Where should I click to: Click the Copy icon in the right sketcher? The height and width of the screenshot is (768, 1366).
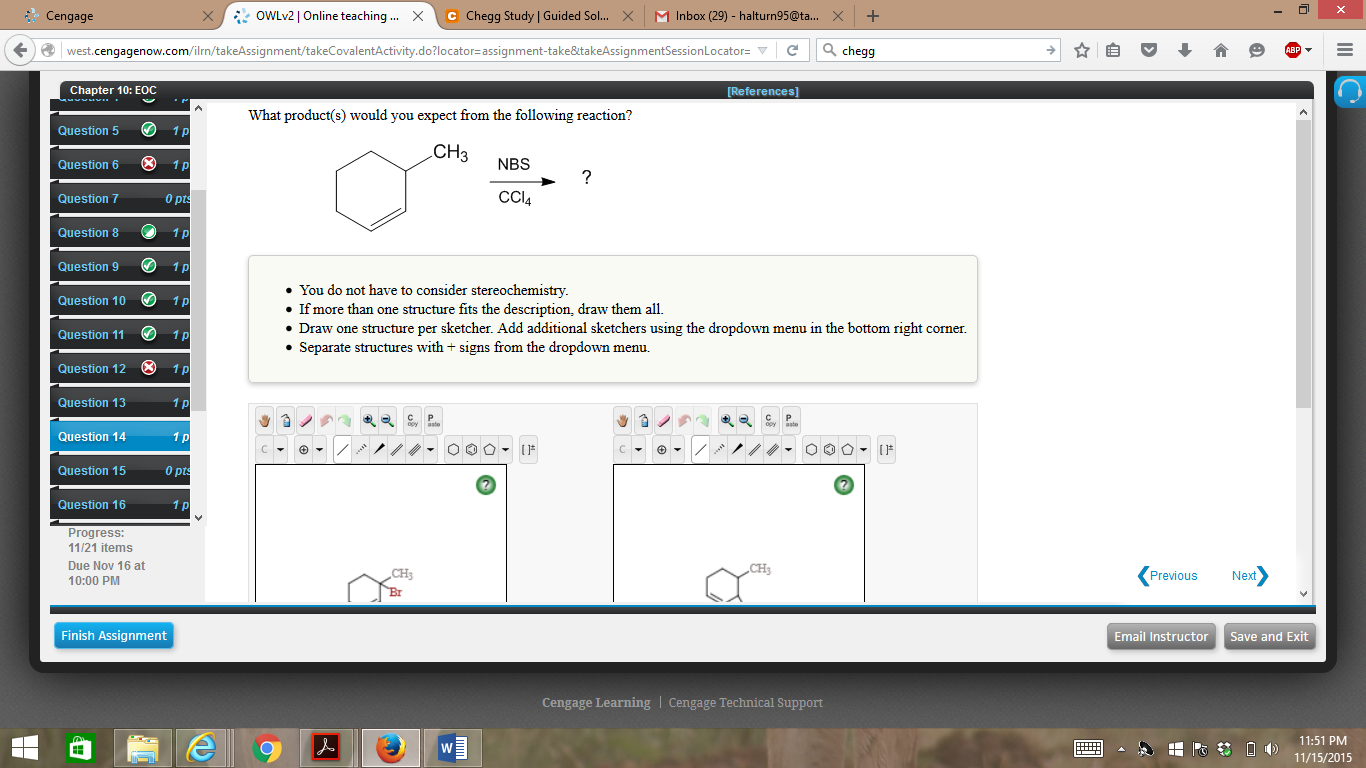(x=770, y=420)
